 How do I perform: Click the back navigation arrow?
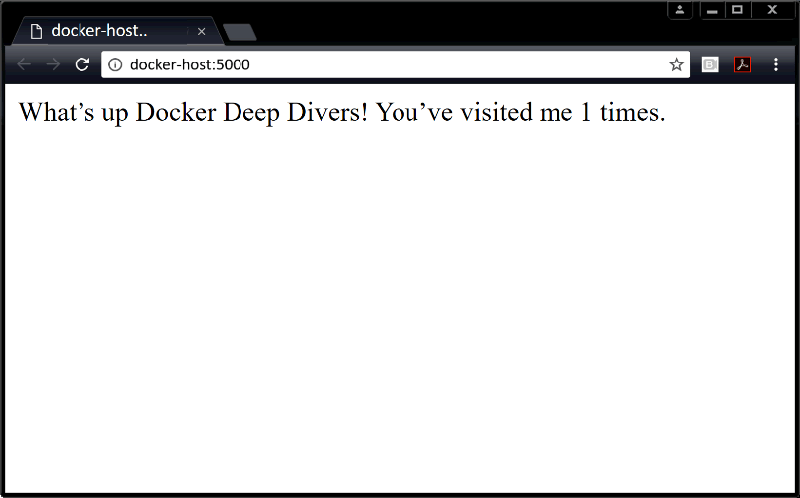25,65
